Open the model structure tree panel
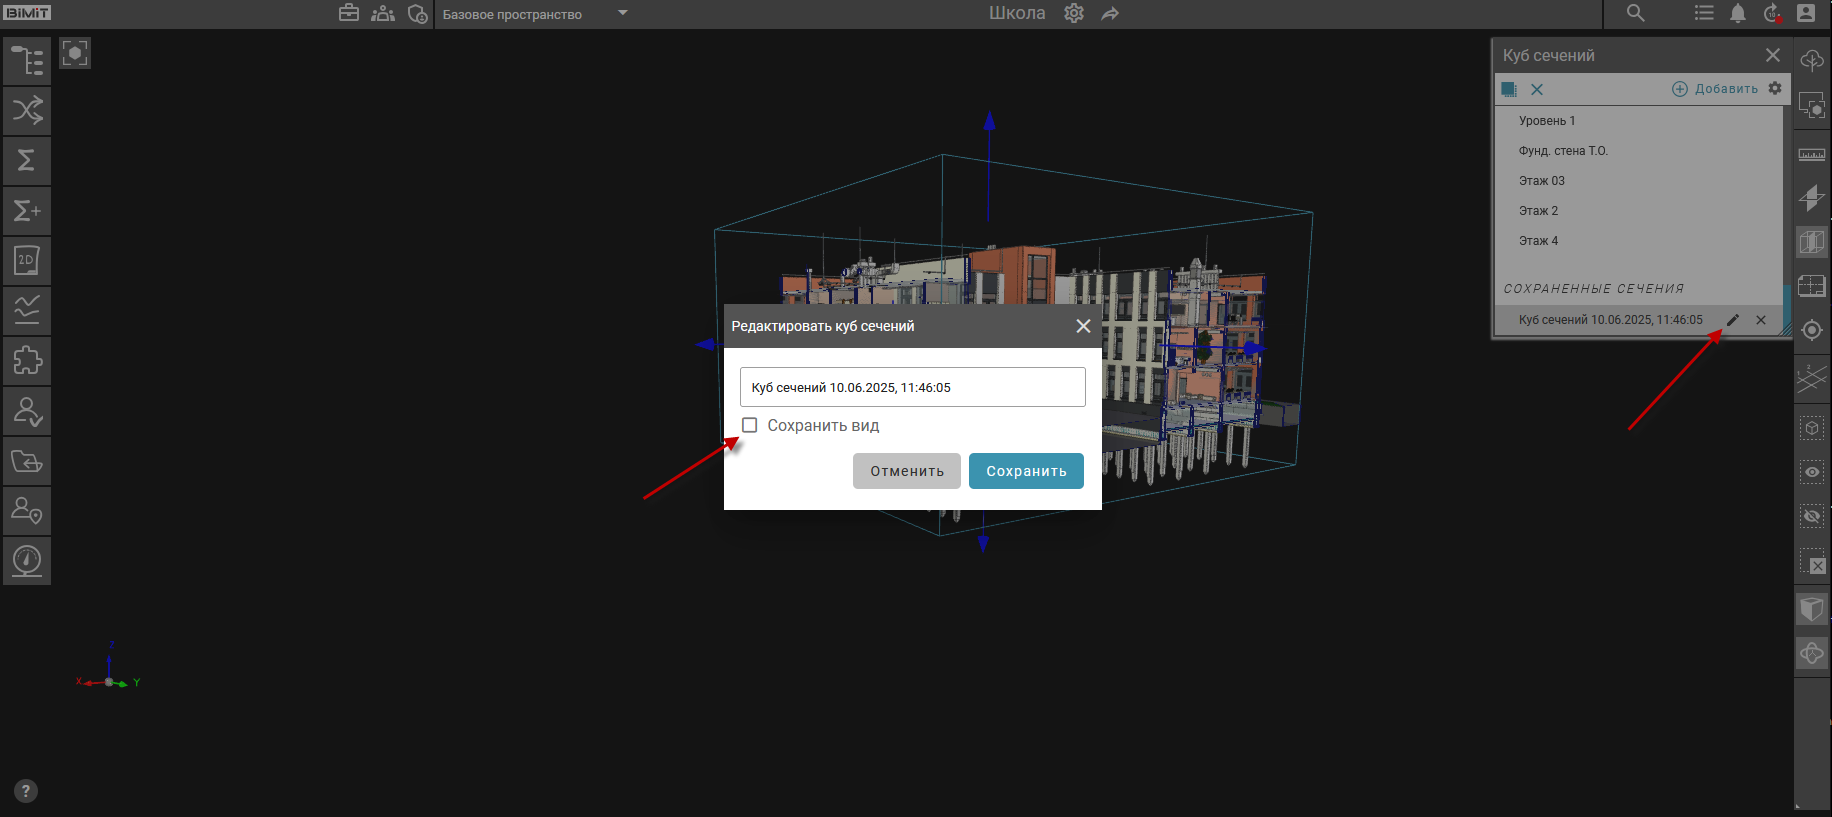1832x817 pixels. point(27,61)
